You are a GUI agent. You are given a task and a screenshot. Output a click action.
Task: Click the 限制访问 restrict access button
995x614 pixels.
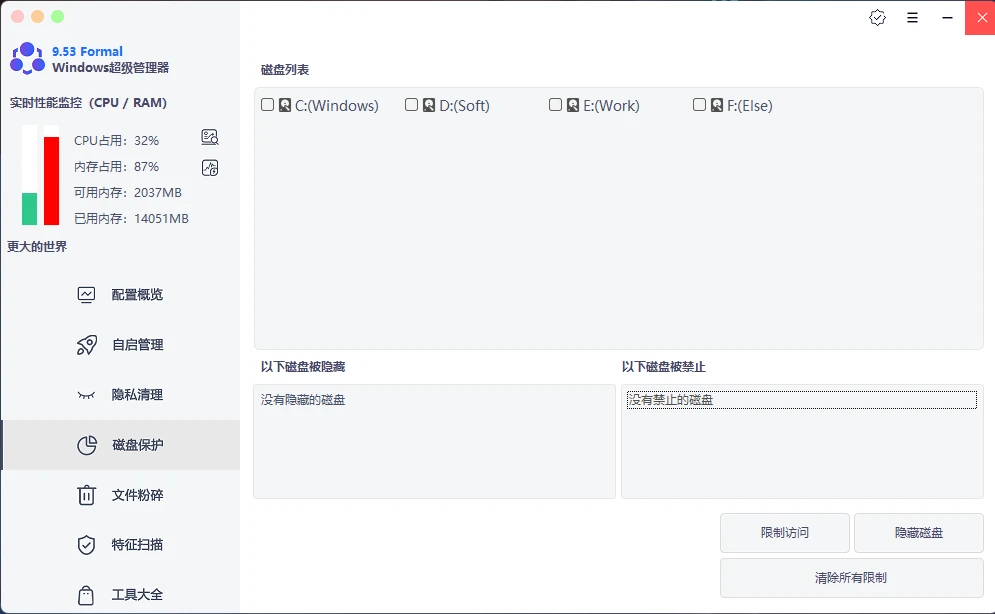click(x=784, y=533)
